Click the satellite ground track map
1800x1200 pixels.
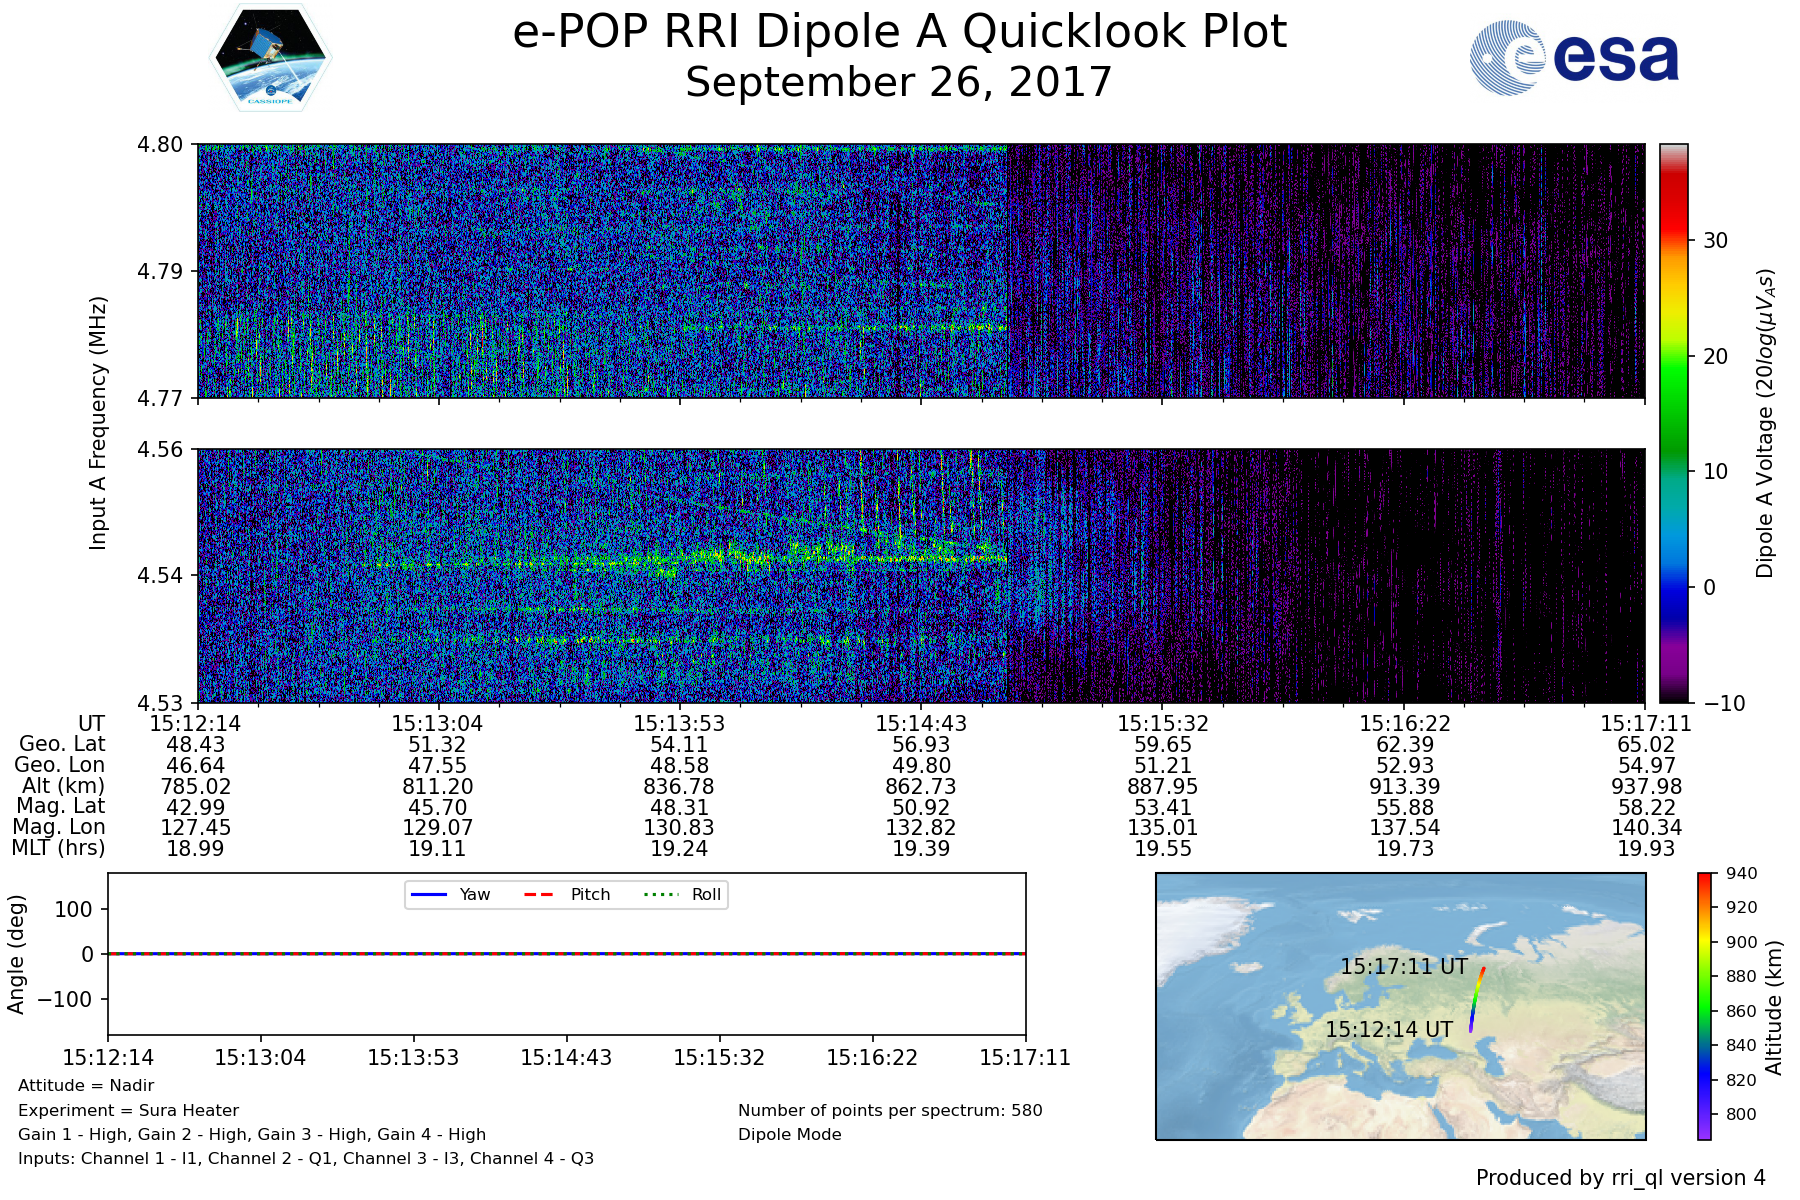1400,1006
